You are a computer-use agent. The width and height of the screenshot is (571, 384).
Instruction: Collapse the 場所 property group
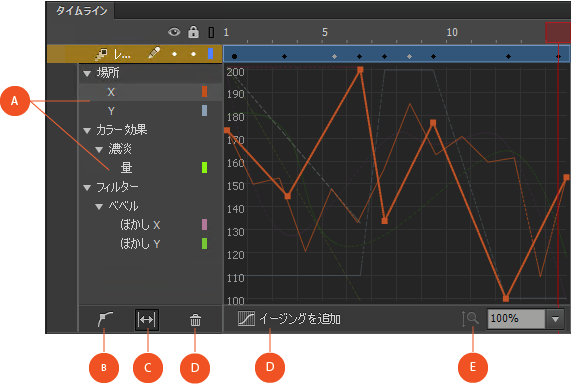(87, 74)
